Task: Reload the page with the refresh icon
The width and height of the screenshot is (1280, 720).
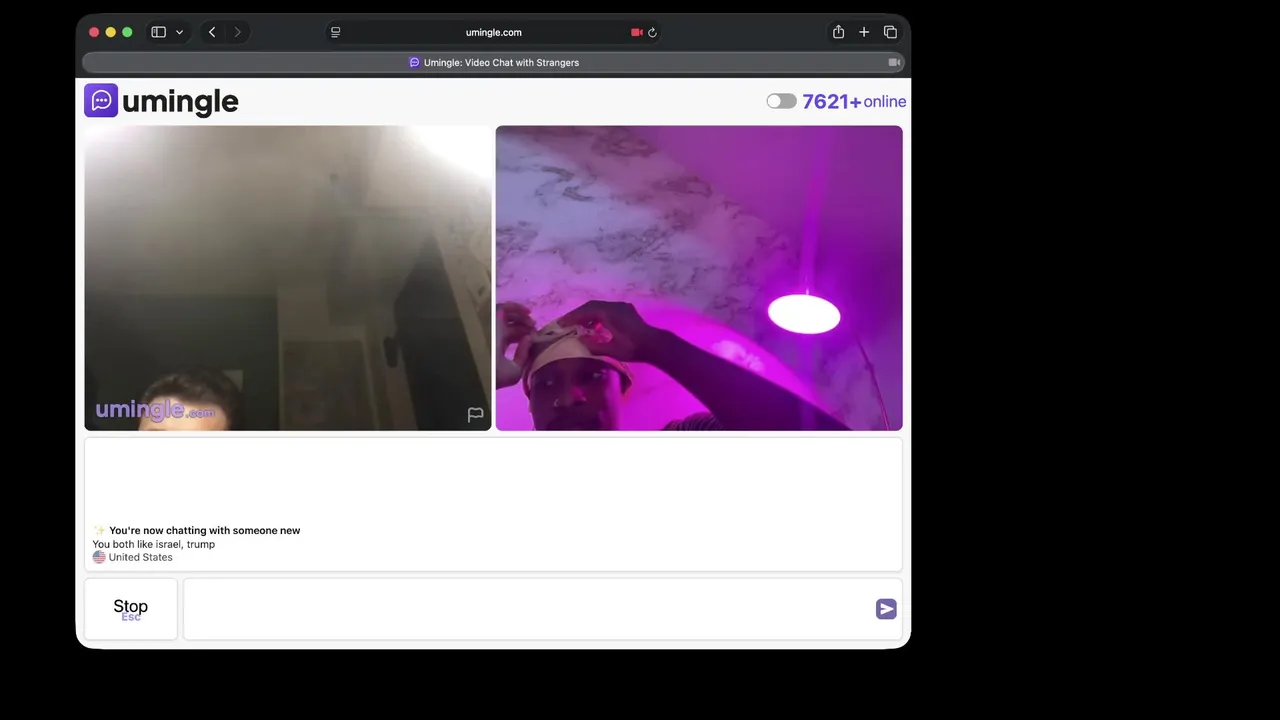Action: [652, 32]
